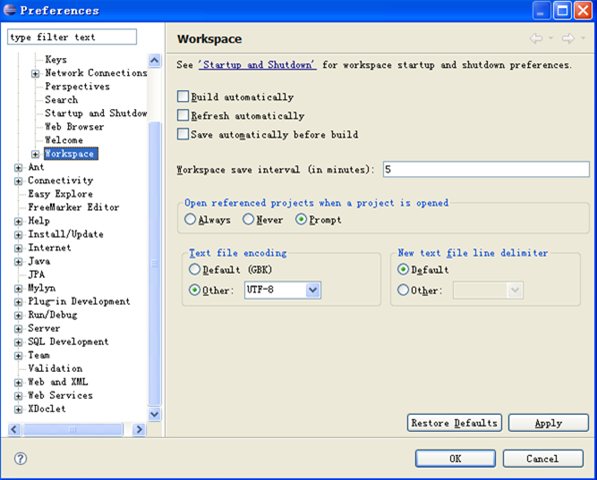The height and width of the screenshot is (480, 597).
Task: Click horizontal scrollbar right arrow
Action: pos(139,429)
